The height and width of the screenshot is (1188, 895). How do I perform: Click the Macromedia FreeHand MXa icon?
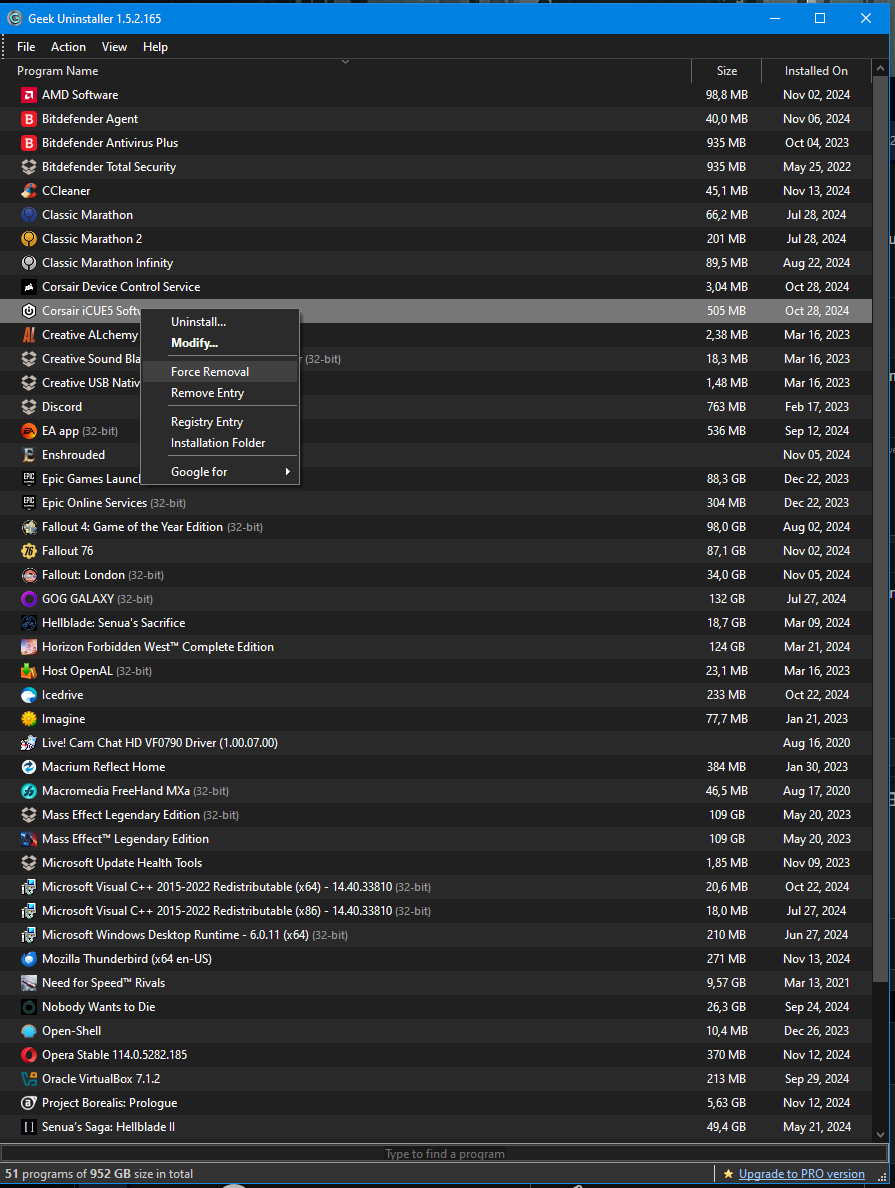[29, 791]
